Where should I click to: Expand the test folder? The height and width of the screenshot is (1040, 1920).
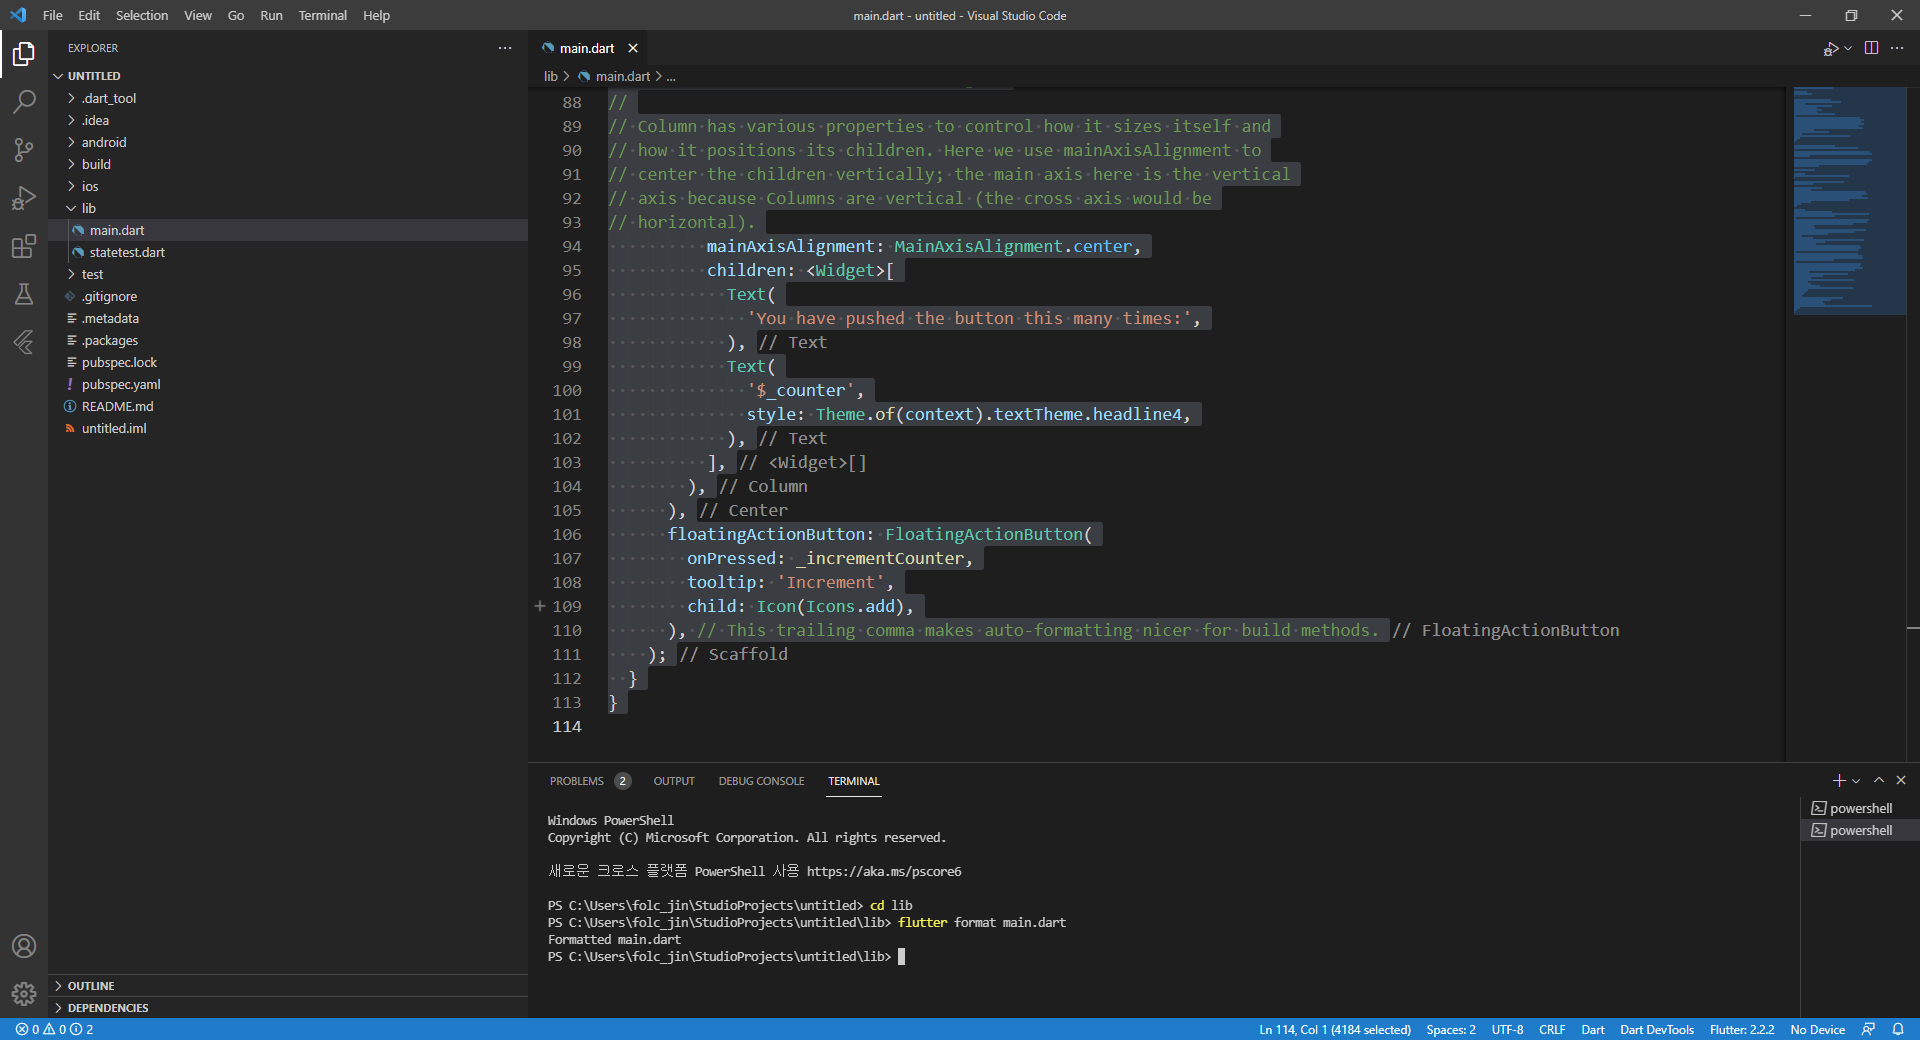coord(92,274)
